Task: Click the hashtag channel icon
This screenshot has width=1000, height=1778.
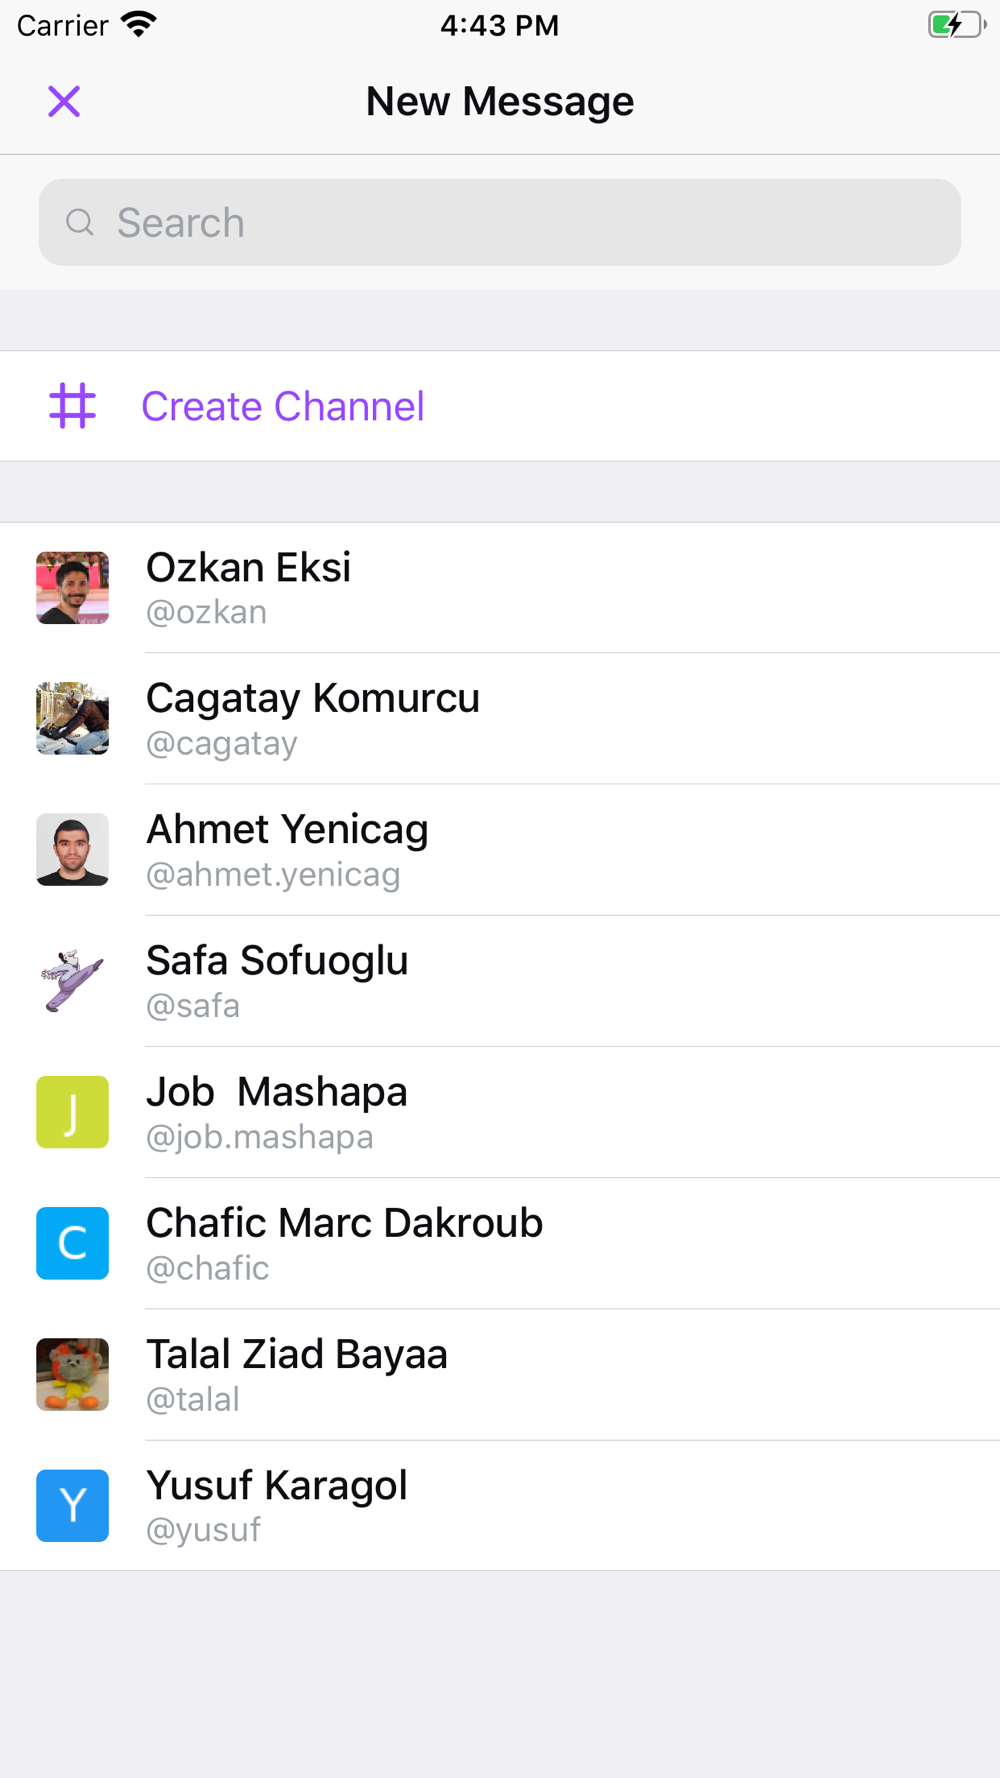Action: [72, 406]
